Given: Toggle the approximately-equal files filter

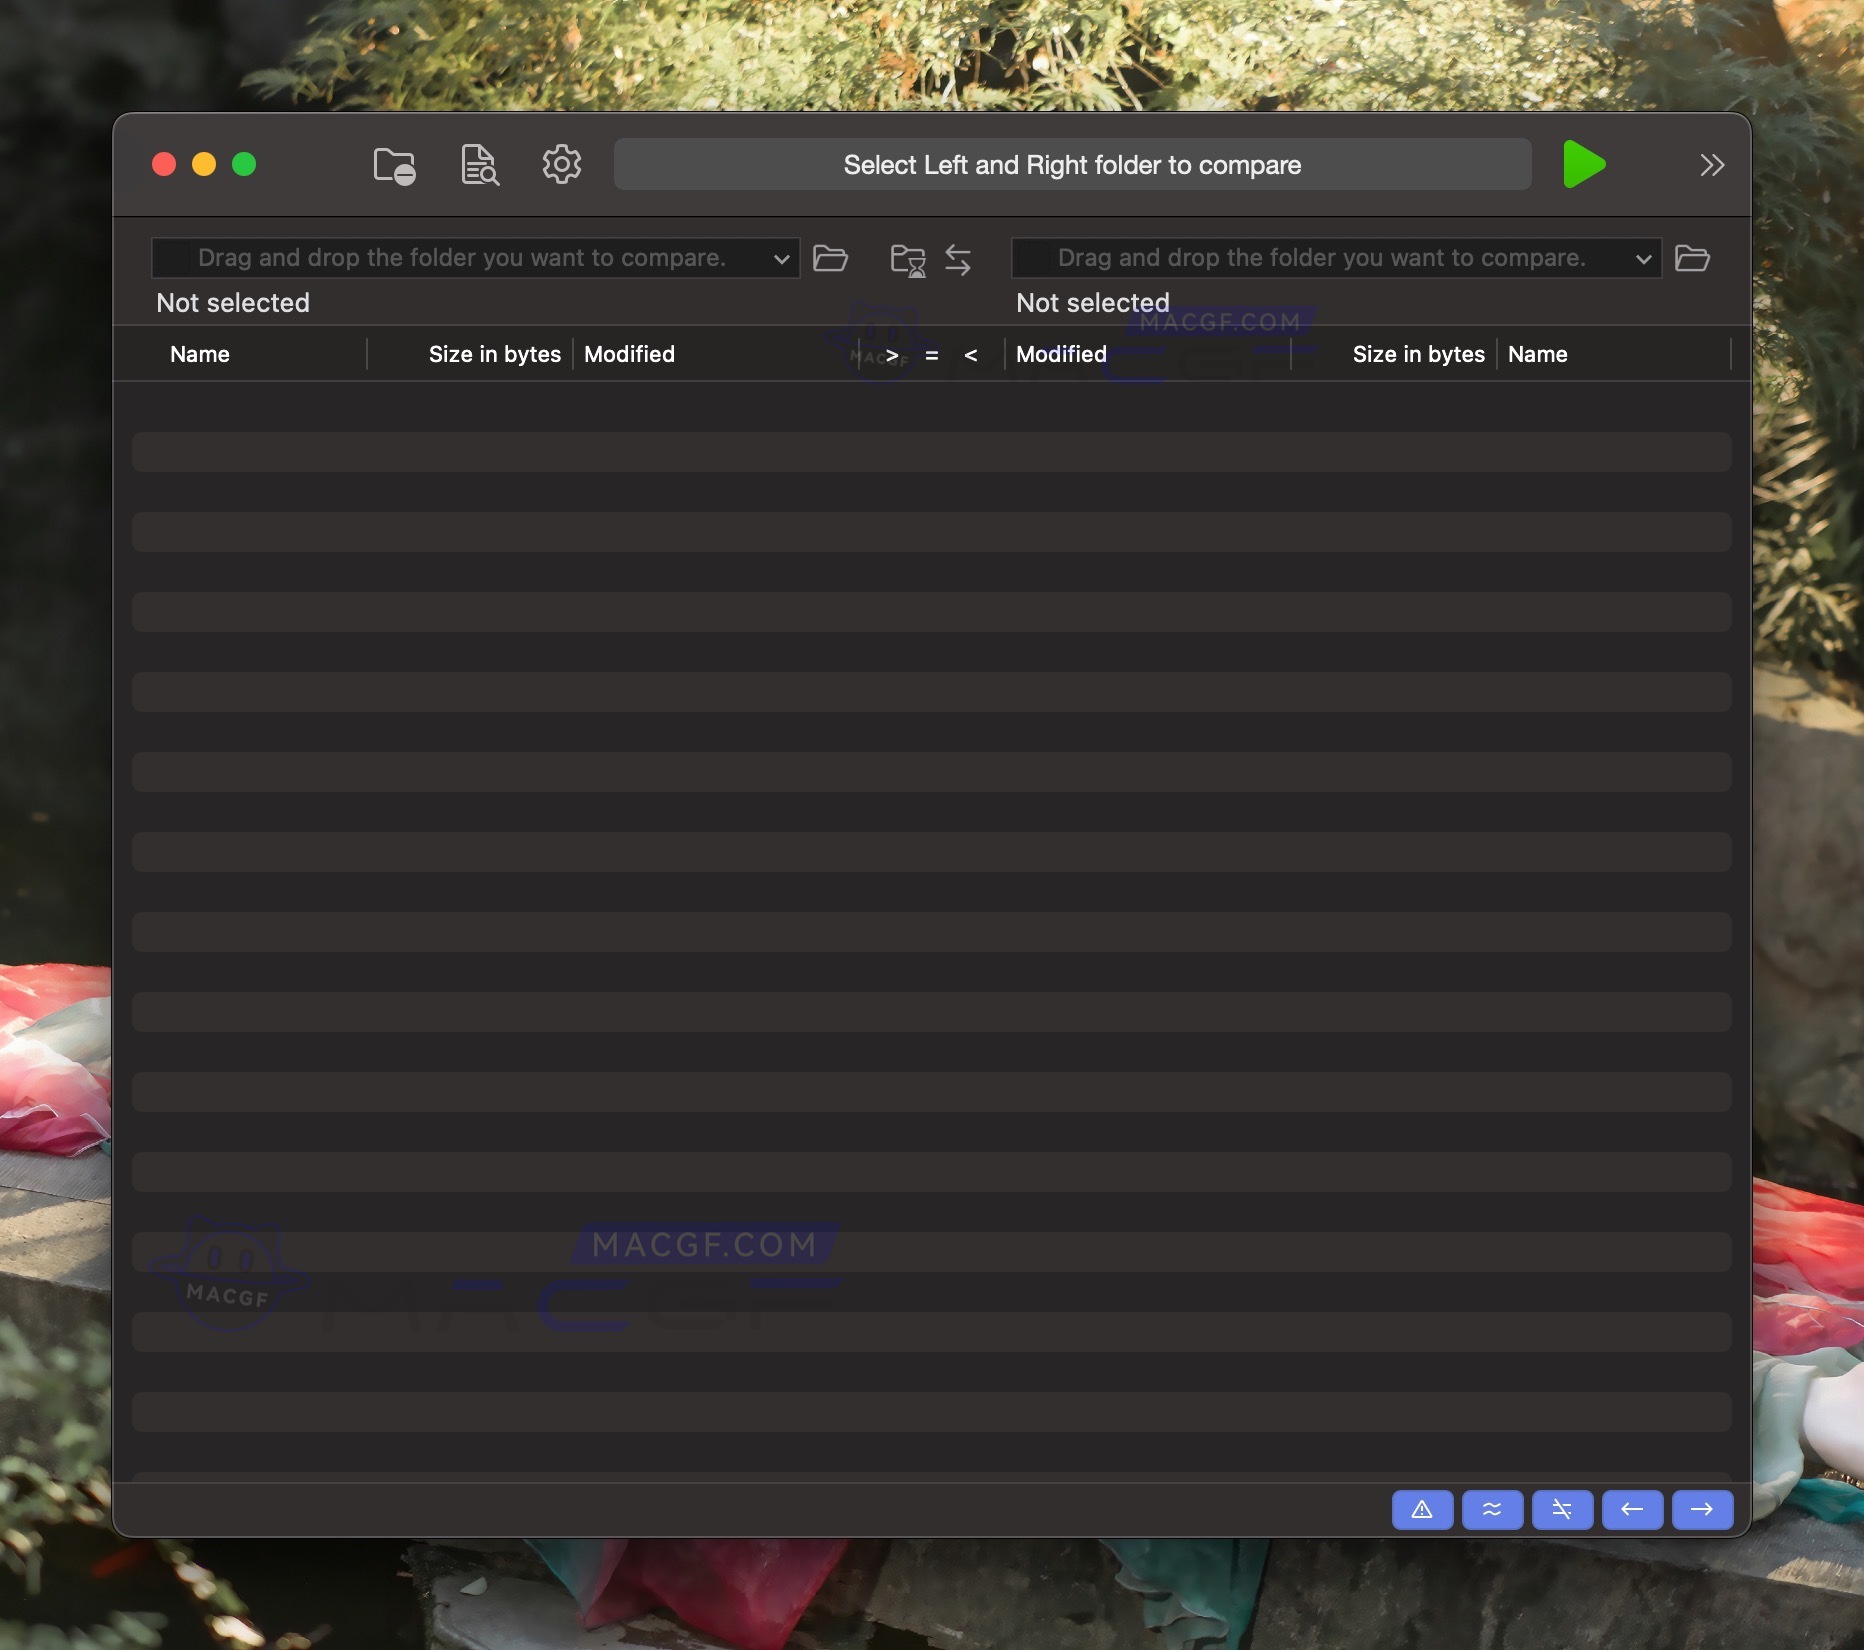Looking at the screenshot, I should (1492, 1510).
